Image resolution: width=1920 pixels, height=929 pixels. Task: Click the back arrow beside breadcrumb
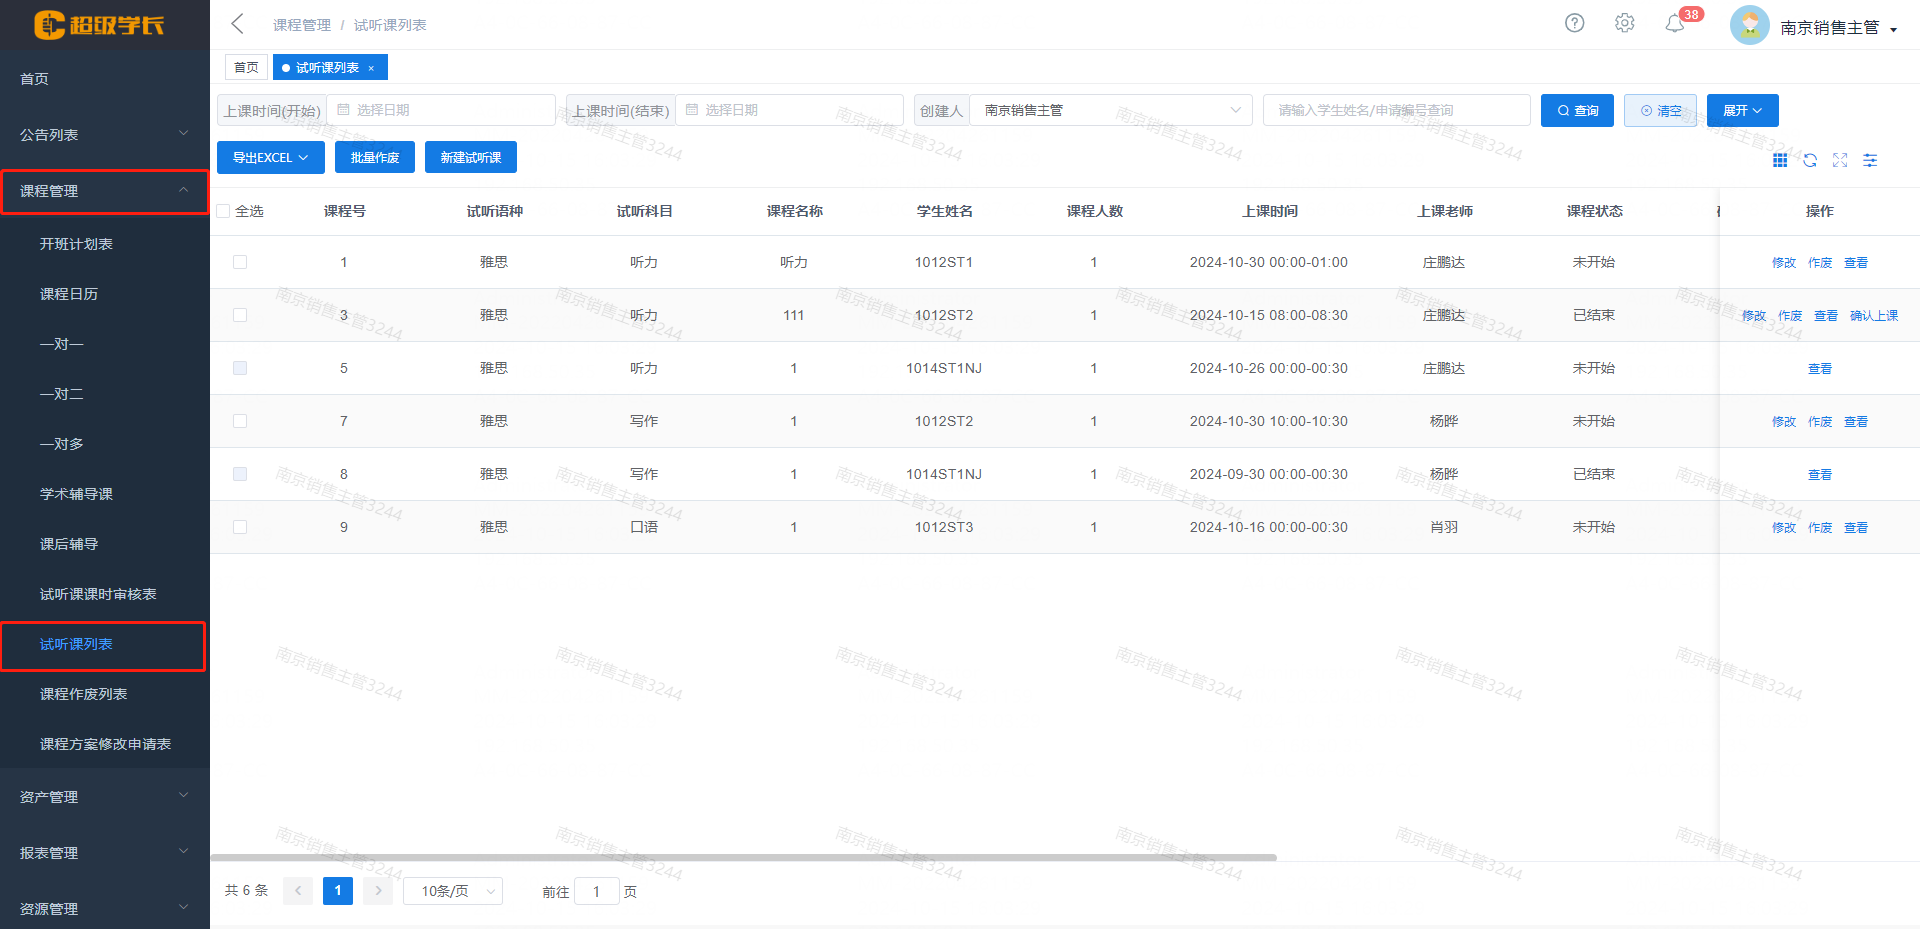237,24
